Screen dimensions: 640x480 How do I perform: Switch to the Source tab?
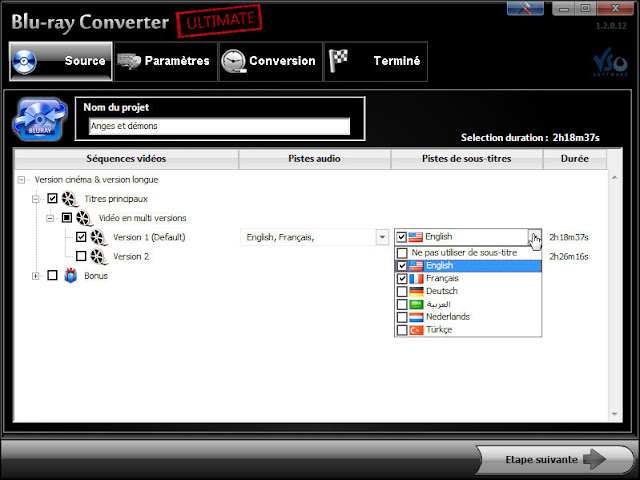tap(60, 62)
